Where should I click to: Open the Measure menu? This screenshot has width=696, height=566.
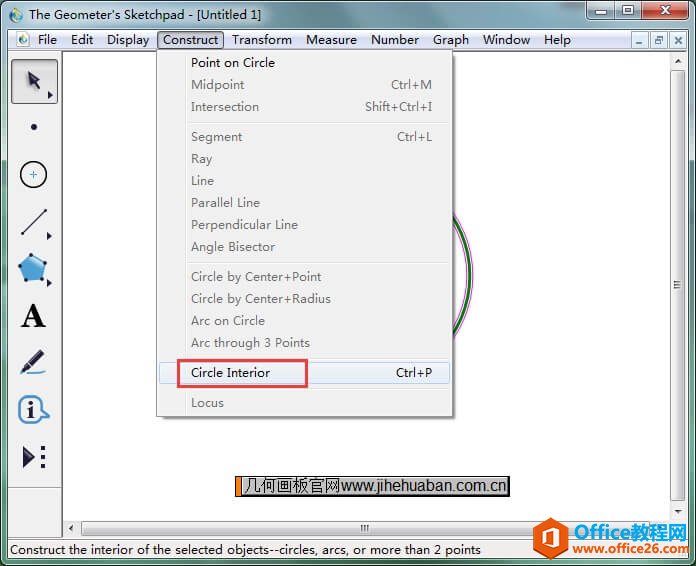331,40
